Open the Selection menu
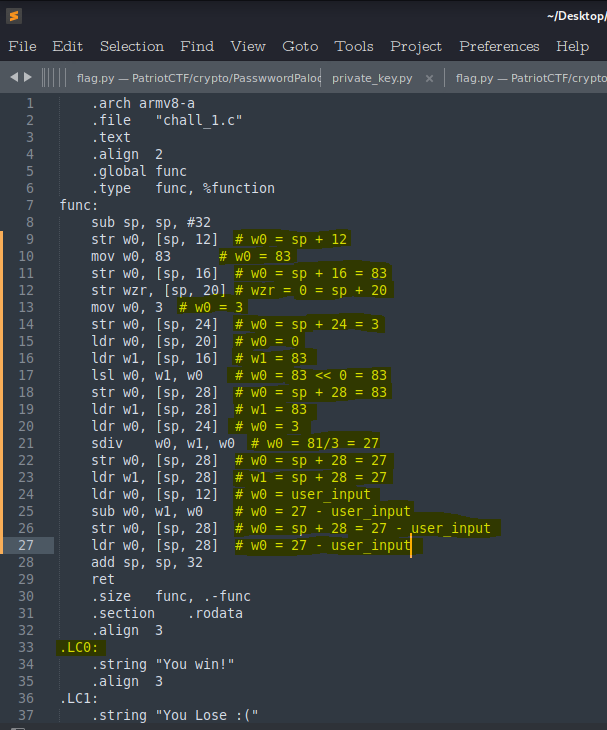Screen dimensions: 607x730 point(132,46)
